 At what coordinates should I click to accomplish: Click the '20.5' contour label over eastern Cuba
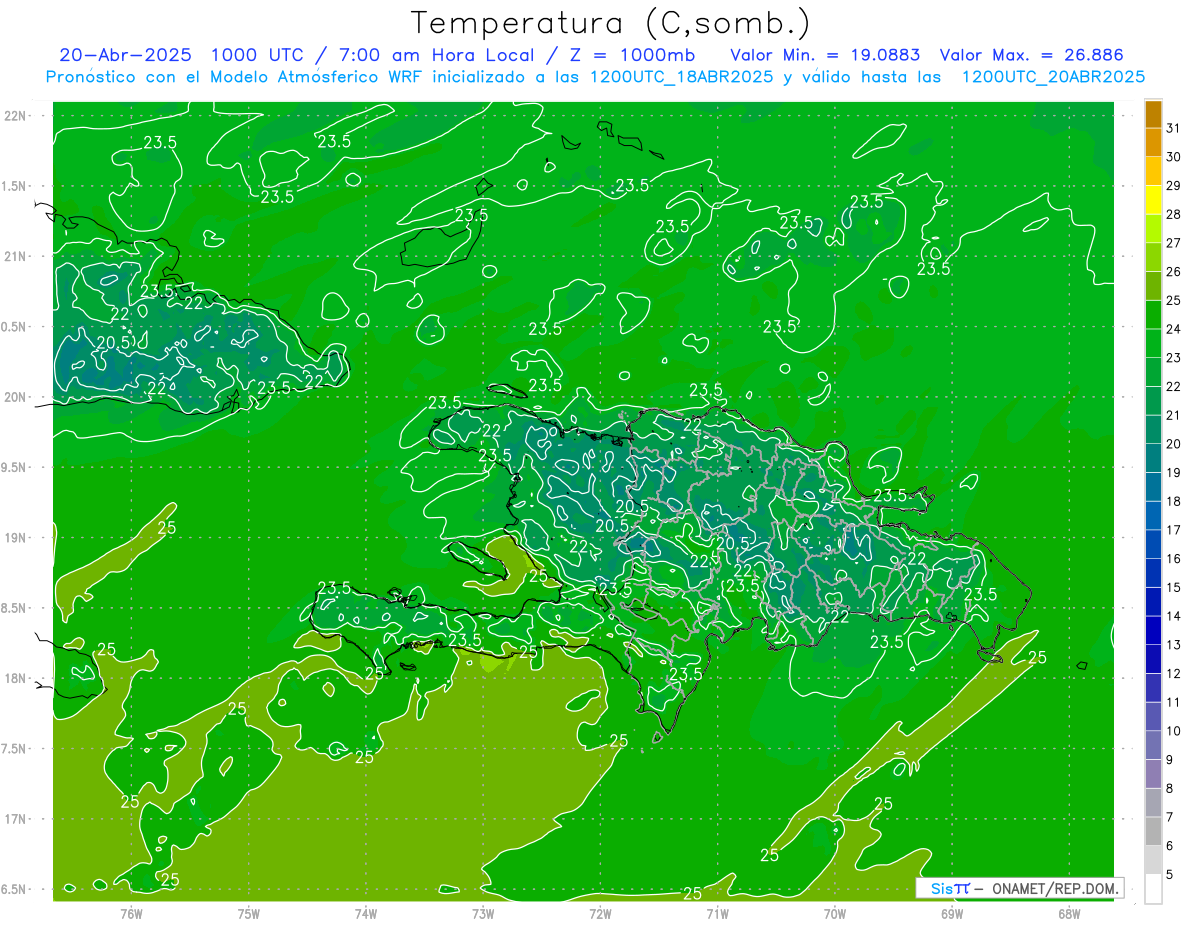113,342
